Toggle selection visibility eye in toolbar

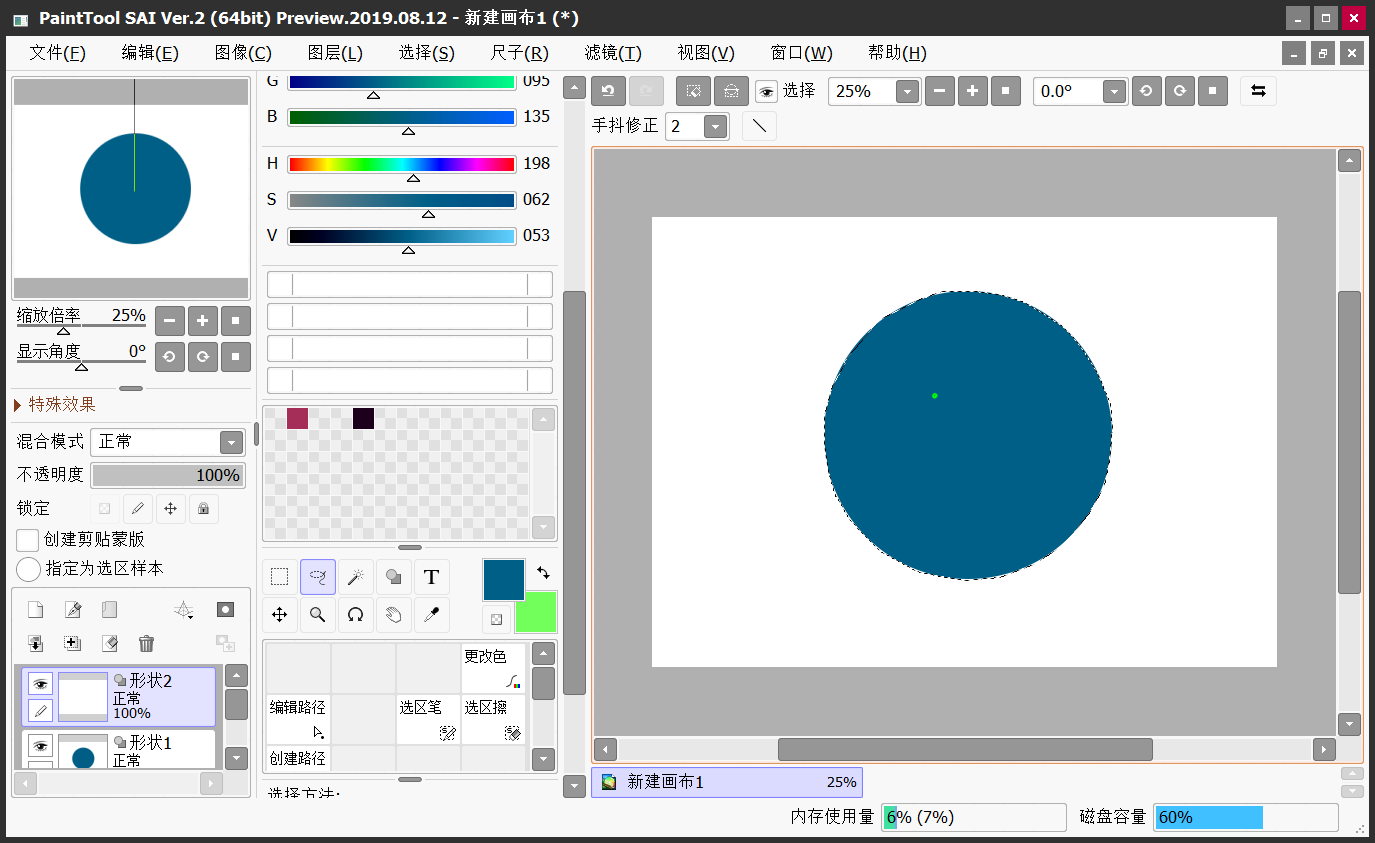(x=766, y=92)
